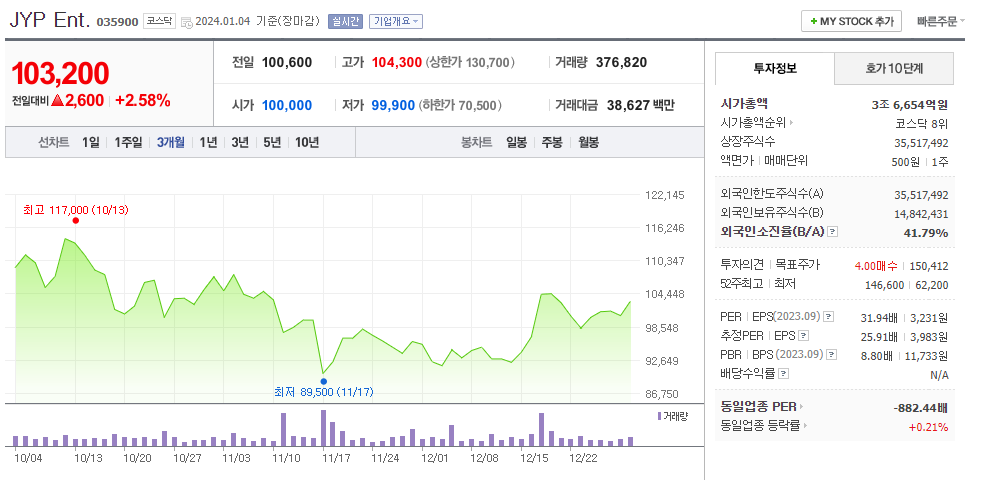The image size is (1003, 480).
Task: Click the 4.00매수 investment opinion
Action: tap(876, 266)
